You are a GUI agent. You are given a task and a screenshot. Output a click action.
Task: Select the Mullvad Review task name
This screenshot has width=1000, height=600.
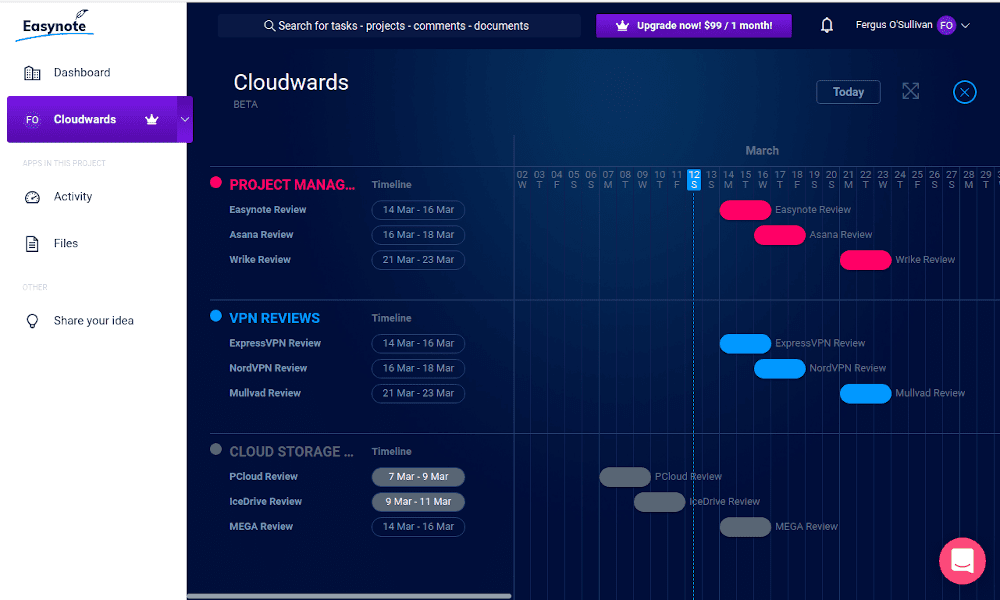[265, 393]
